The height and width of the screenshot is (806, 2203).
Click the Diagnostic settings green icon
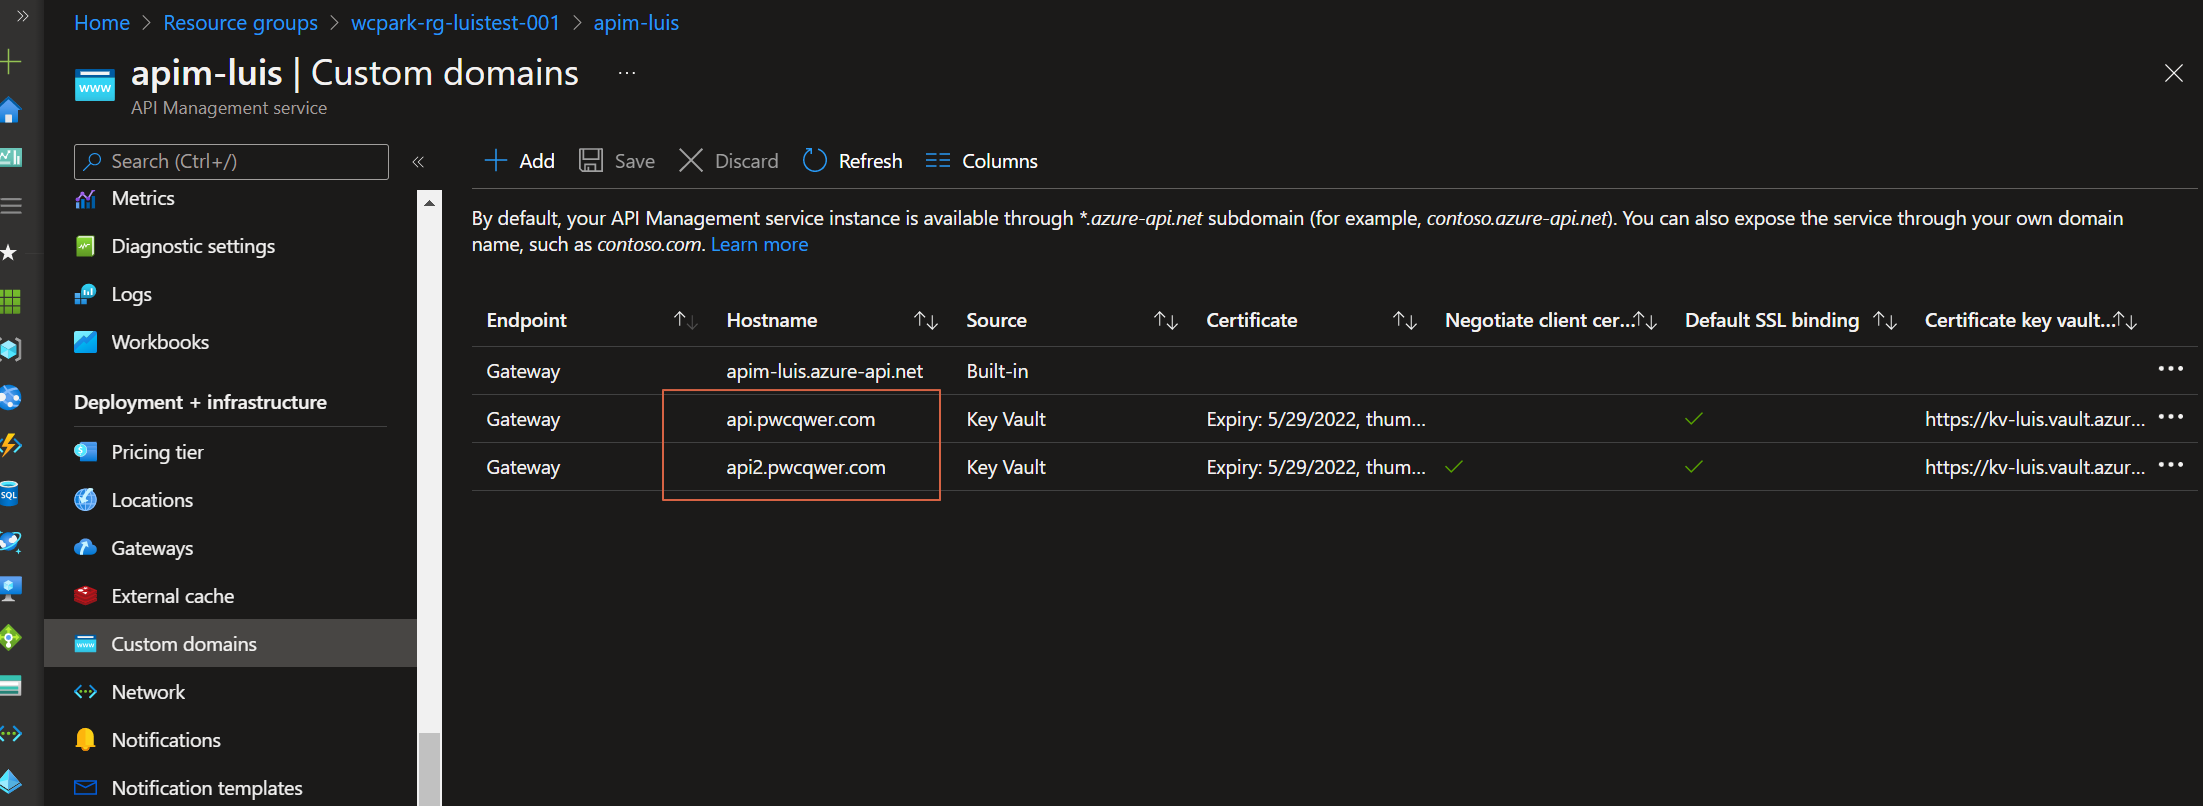click(x=86, y=246)
